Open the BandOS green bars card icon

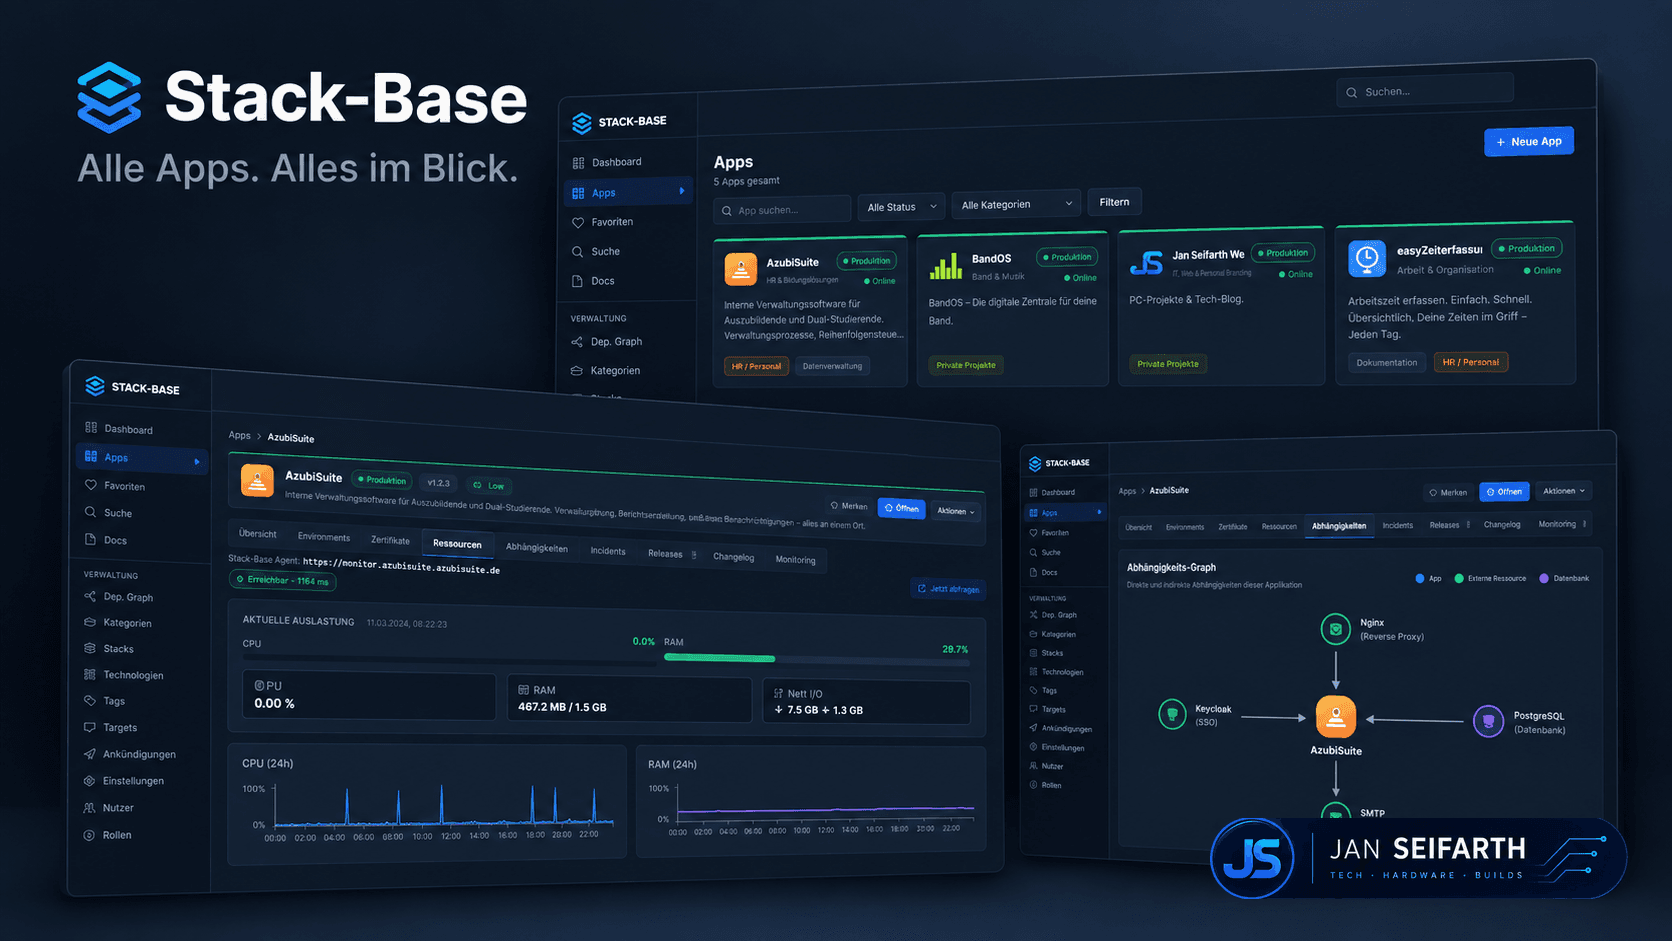coord(945,266)
